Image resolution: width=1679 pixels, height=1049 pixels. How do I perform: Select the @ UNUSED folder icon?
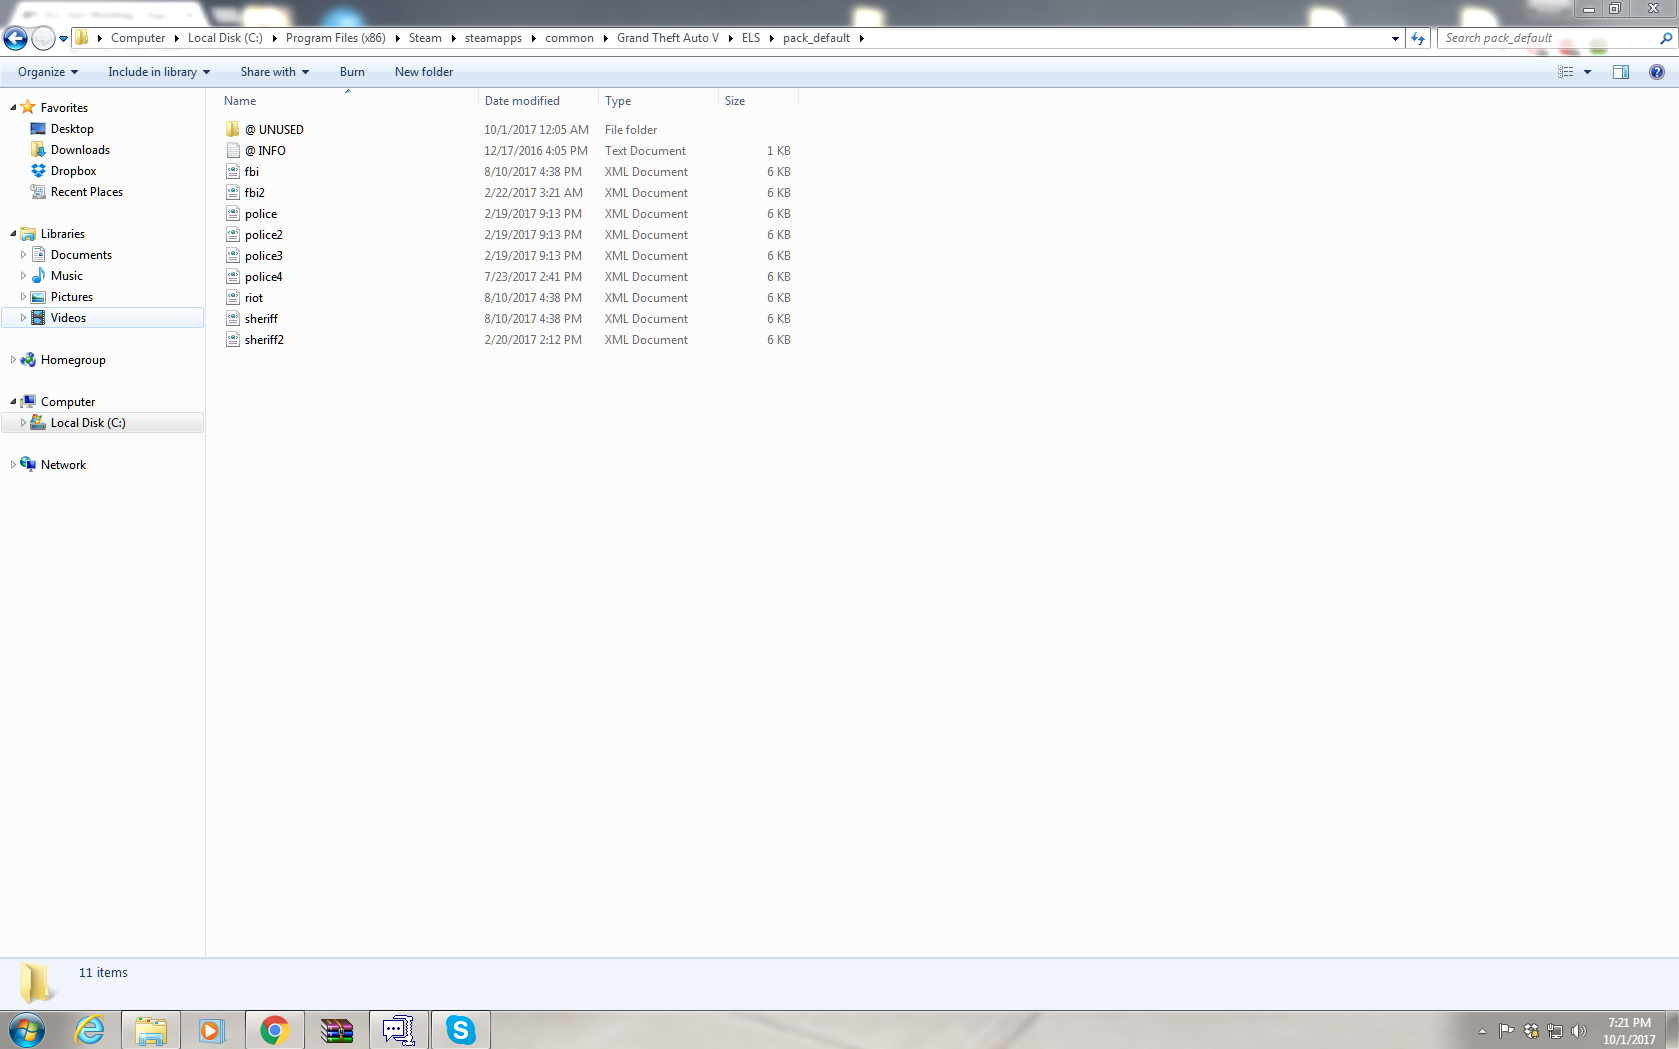(233, 130)
